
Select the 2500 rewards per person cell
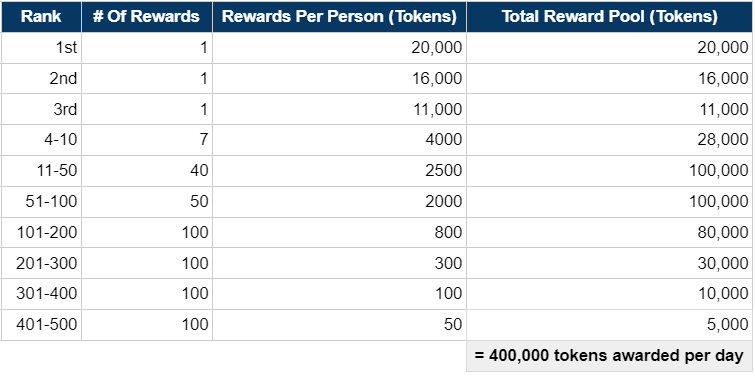pyautogui.click(x=339, y=171)
